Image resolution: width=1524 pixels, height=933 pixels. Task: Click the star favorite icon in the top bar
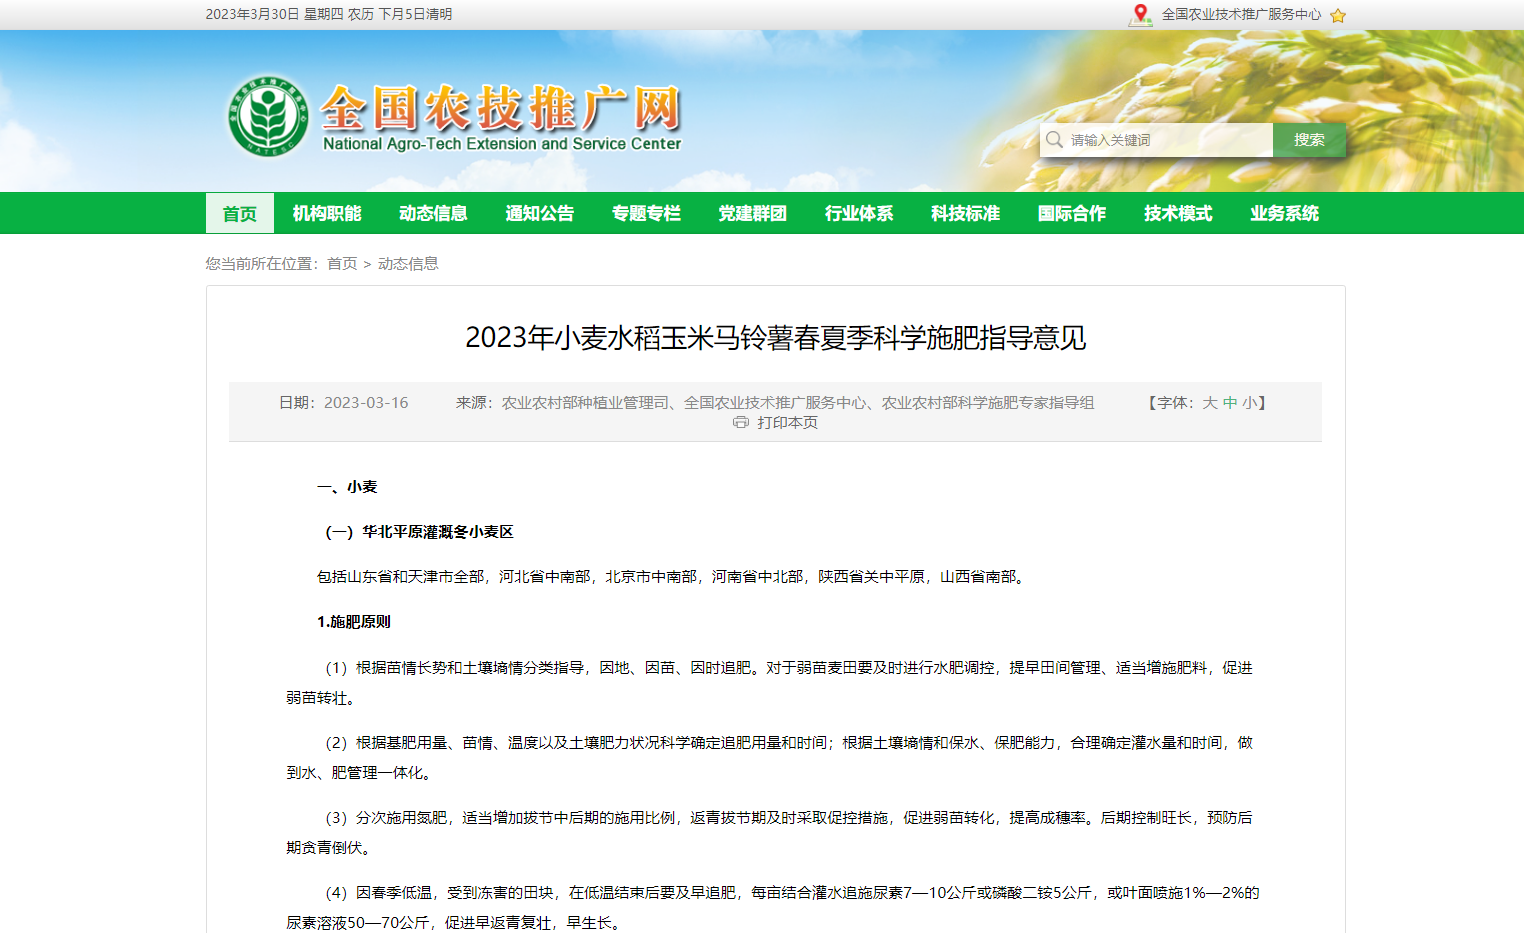click(1338, 14)
